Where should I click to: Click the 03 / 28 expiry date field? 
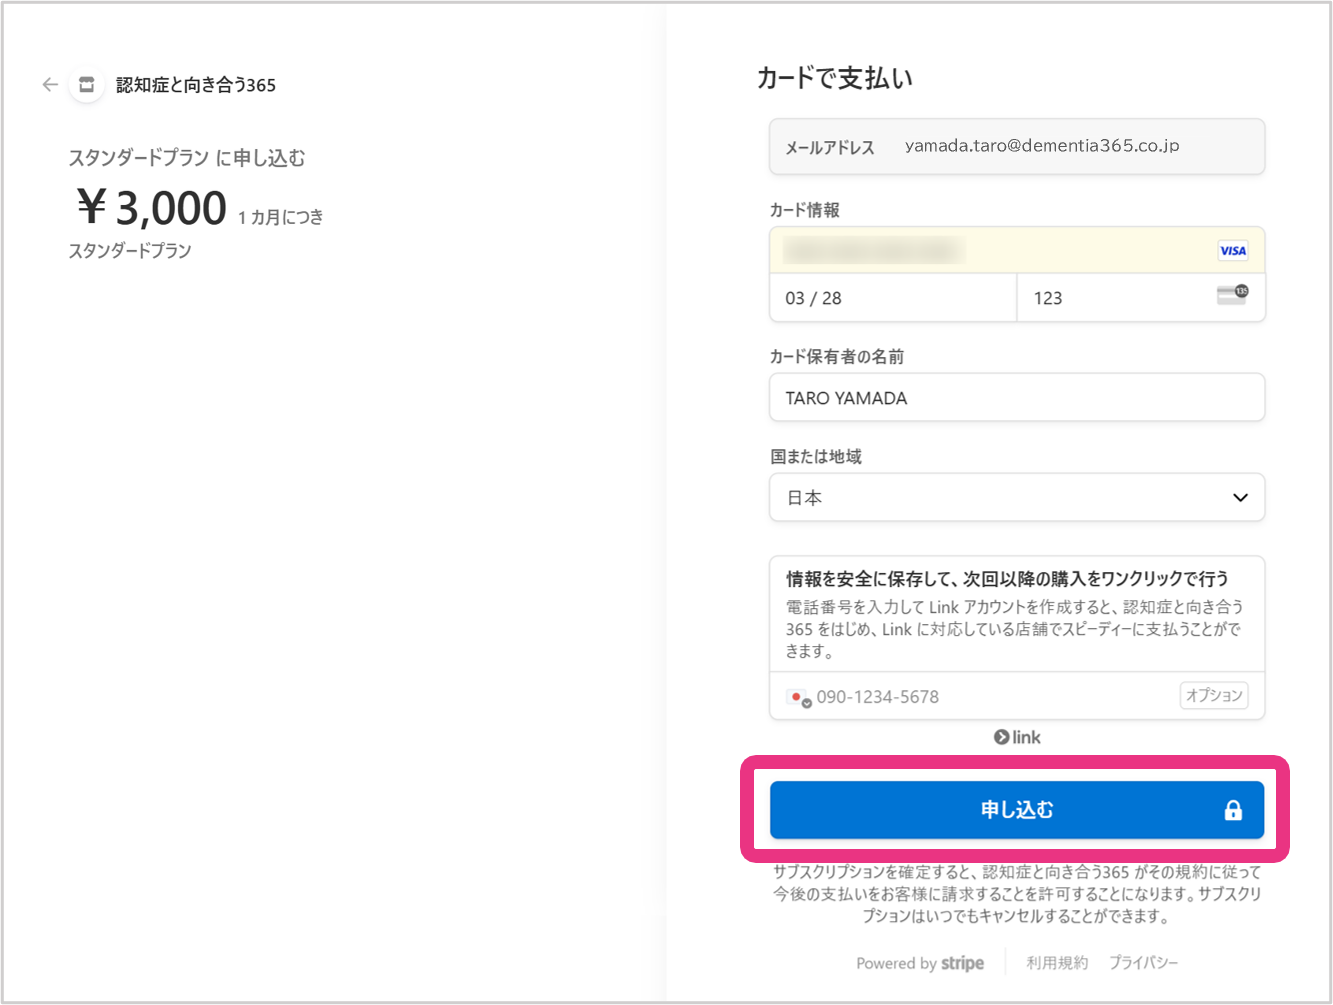[890, 298]
